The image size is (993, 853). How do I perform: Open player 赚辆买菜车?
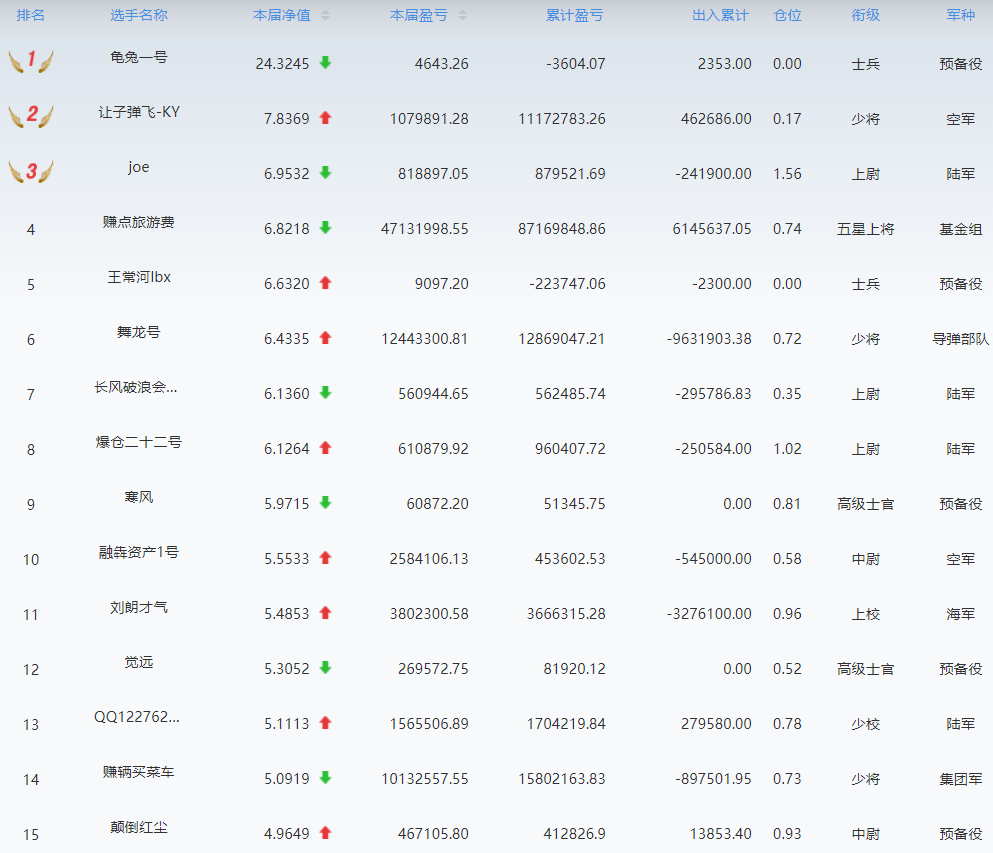pyautogui.click(x=139, y=772)
